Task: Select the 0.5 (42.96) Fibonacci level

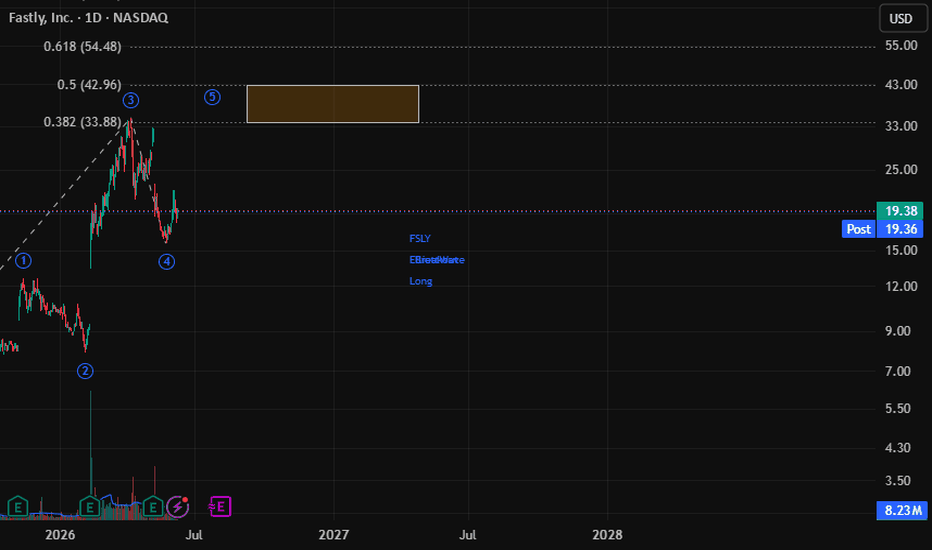Action: [89, 84]
